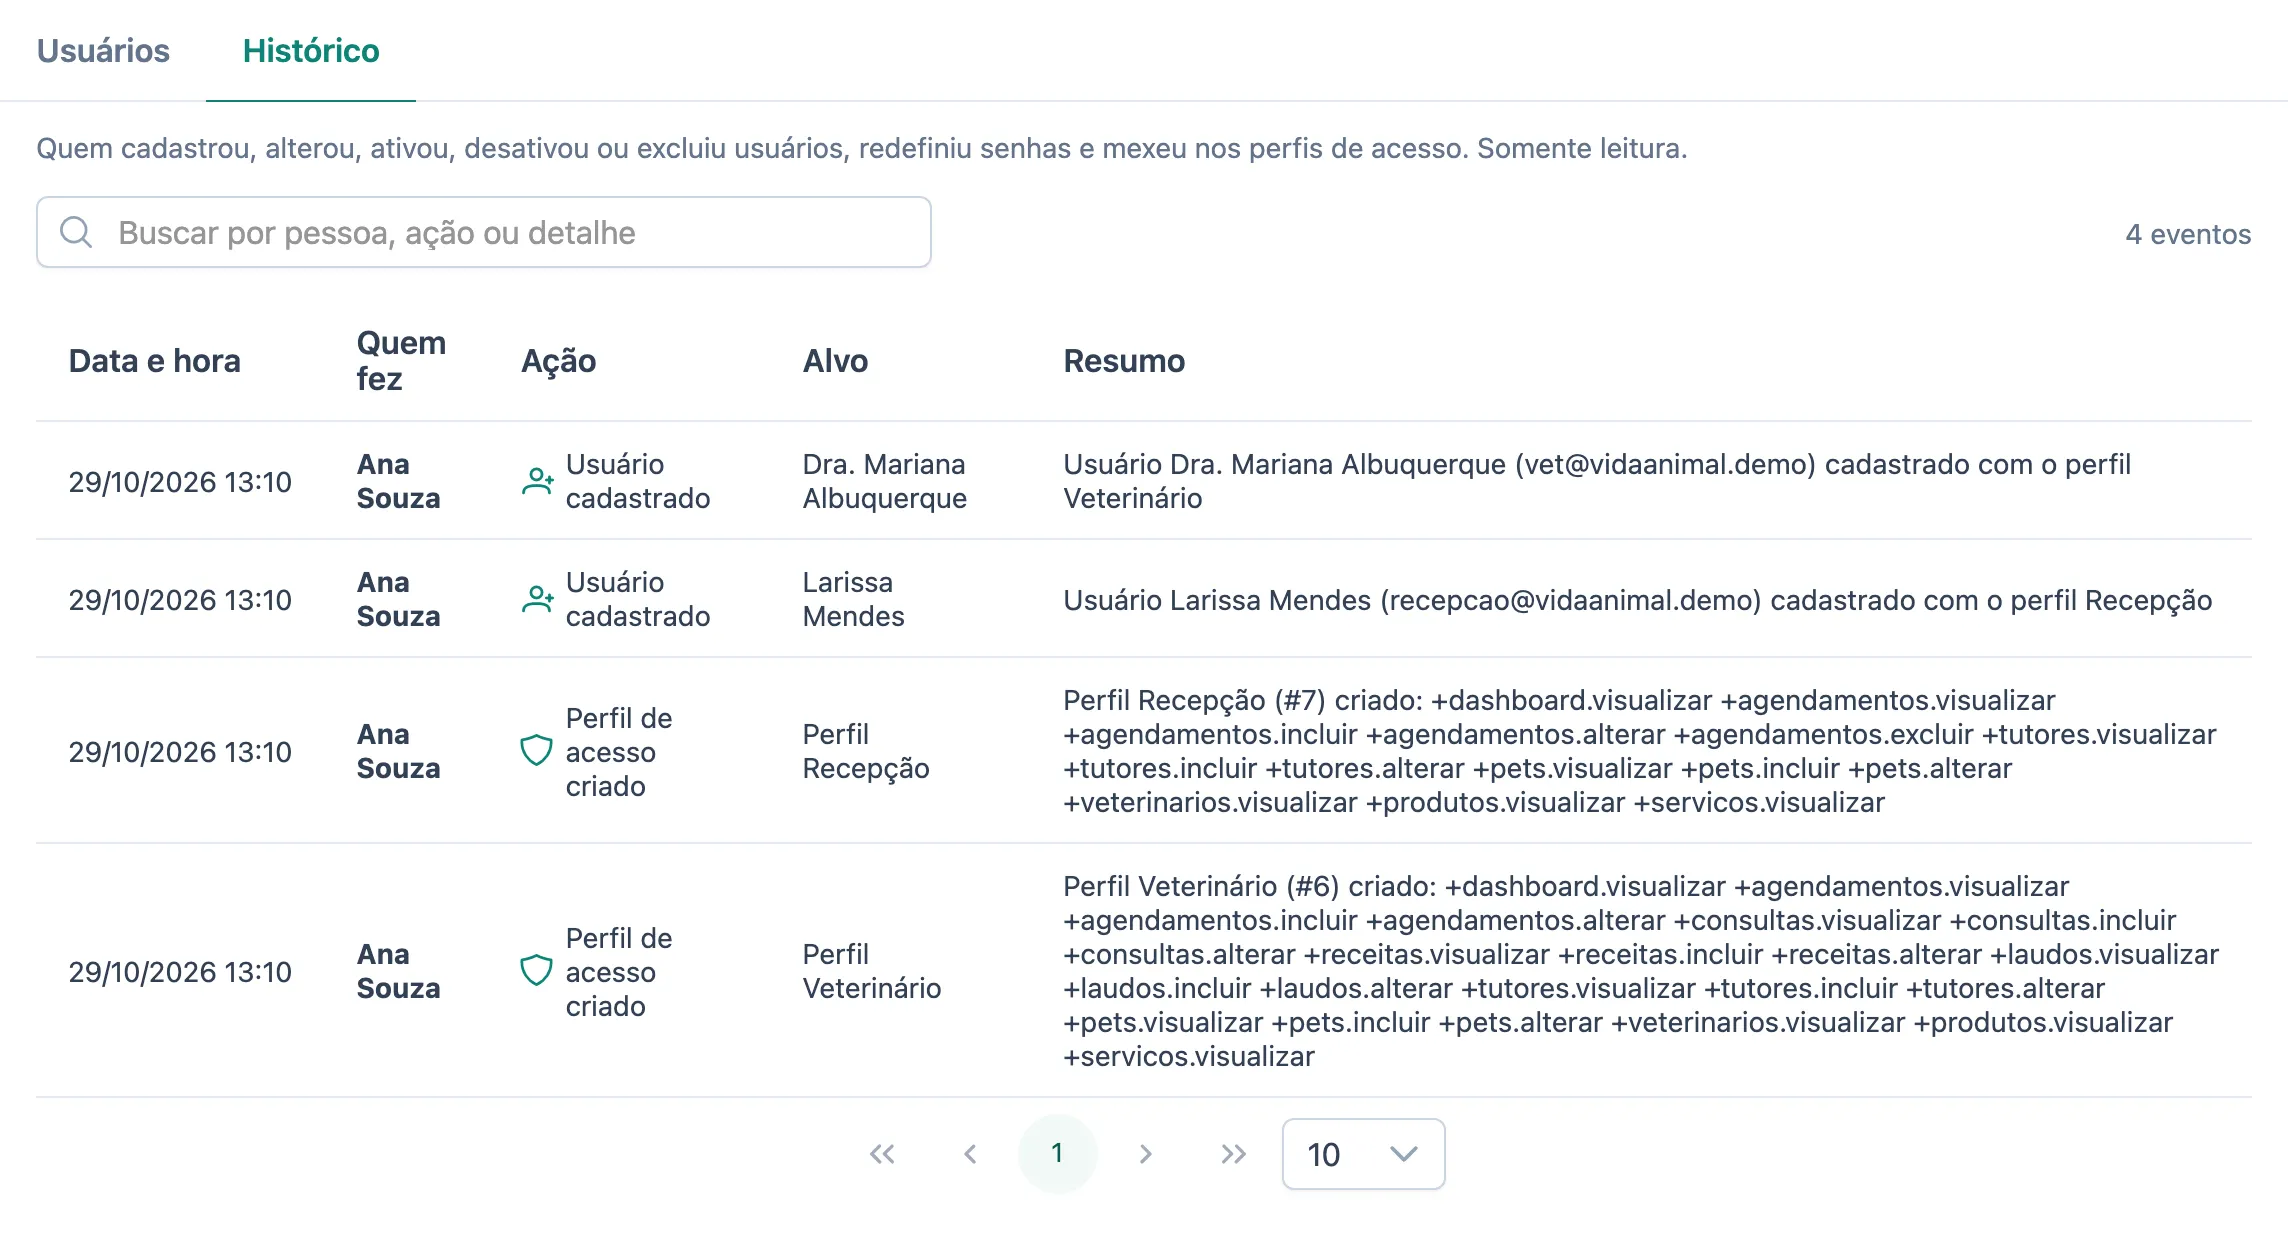Go to next page arrow

(1146, 1154)
